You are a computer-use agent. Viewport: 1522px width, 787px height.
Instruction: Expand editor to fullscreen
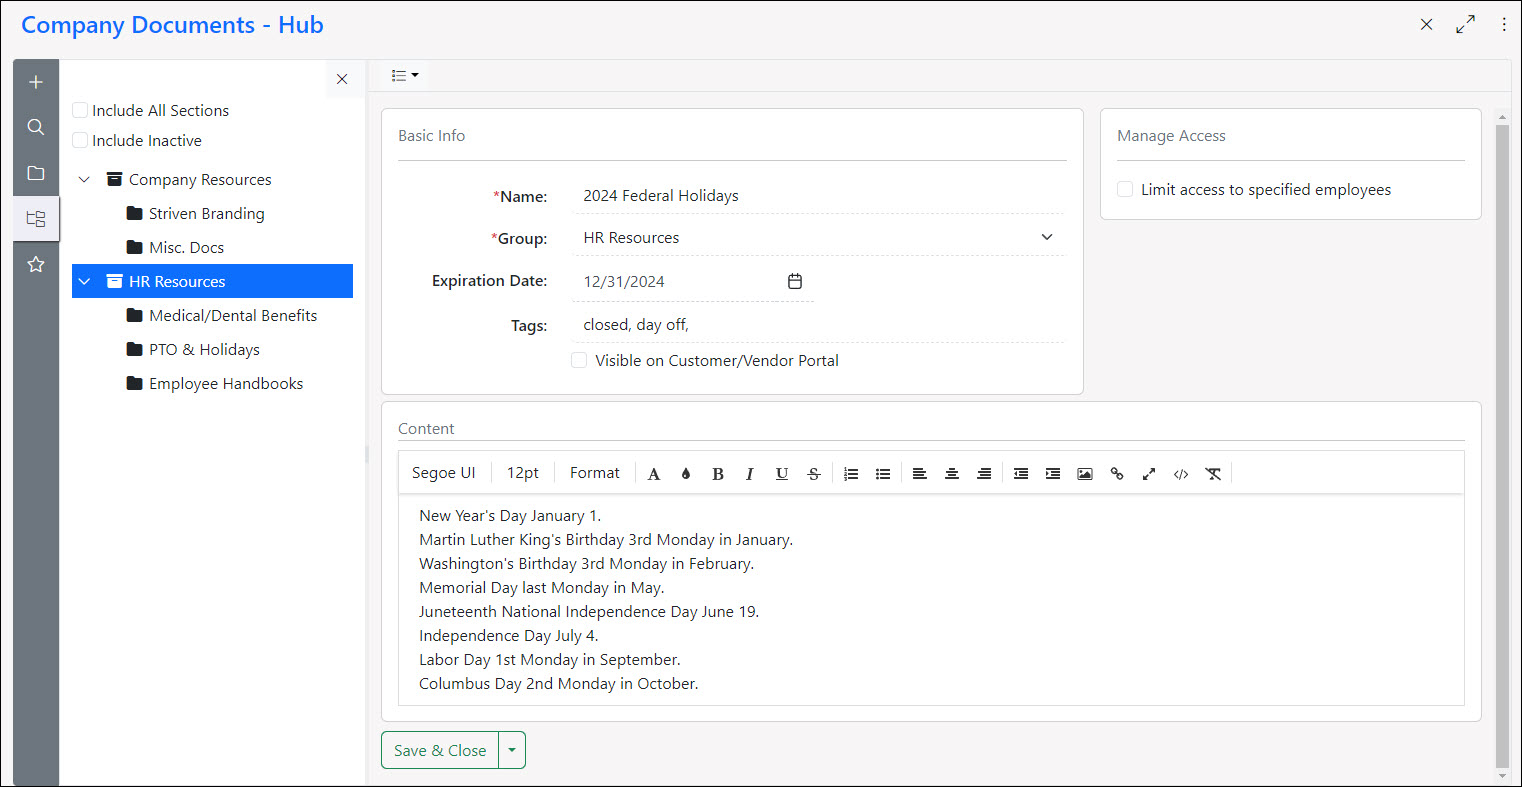point(1149,474)
